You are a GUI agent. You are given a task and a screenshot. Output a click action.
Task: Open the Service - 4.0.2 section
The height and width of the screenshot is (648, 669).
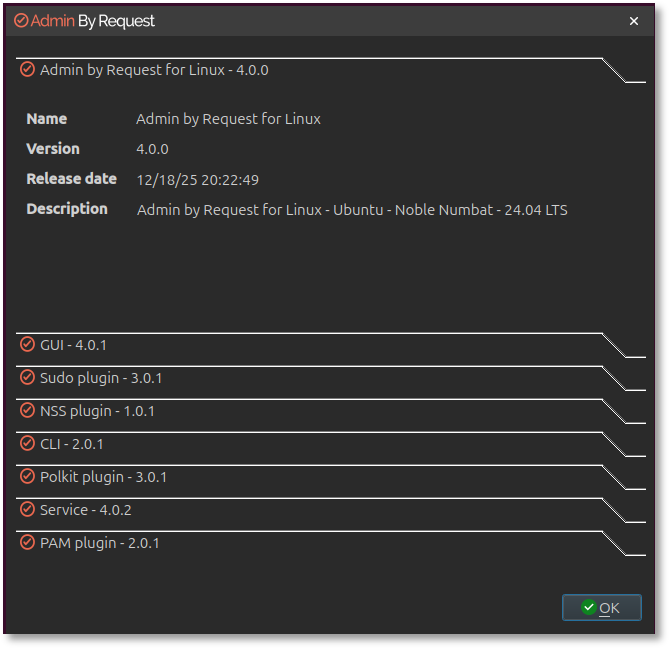tap(86, 510)
